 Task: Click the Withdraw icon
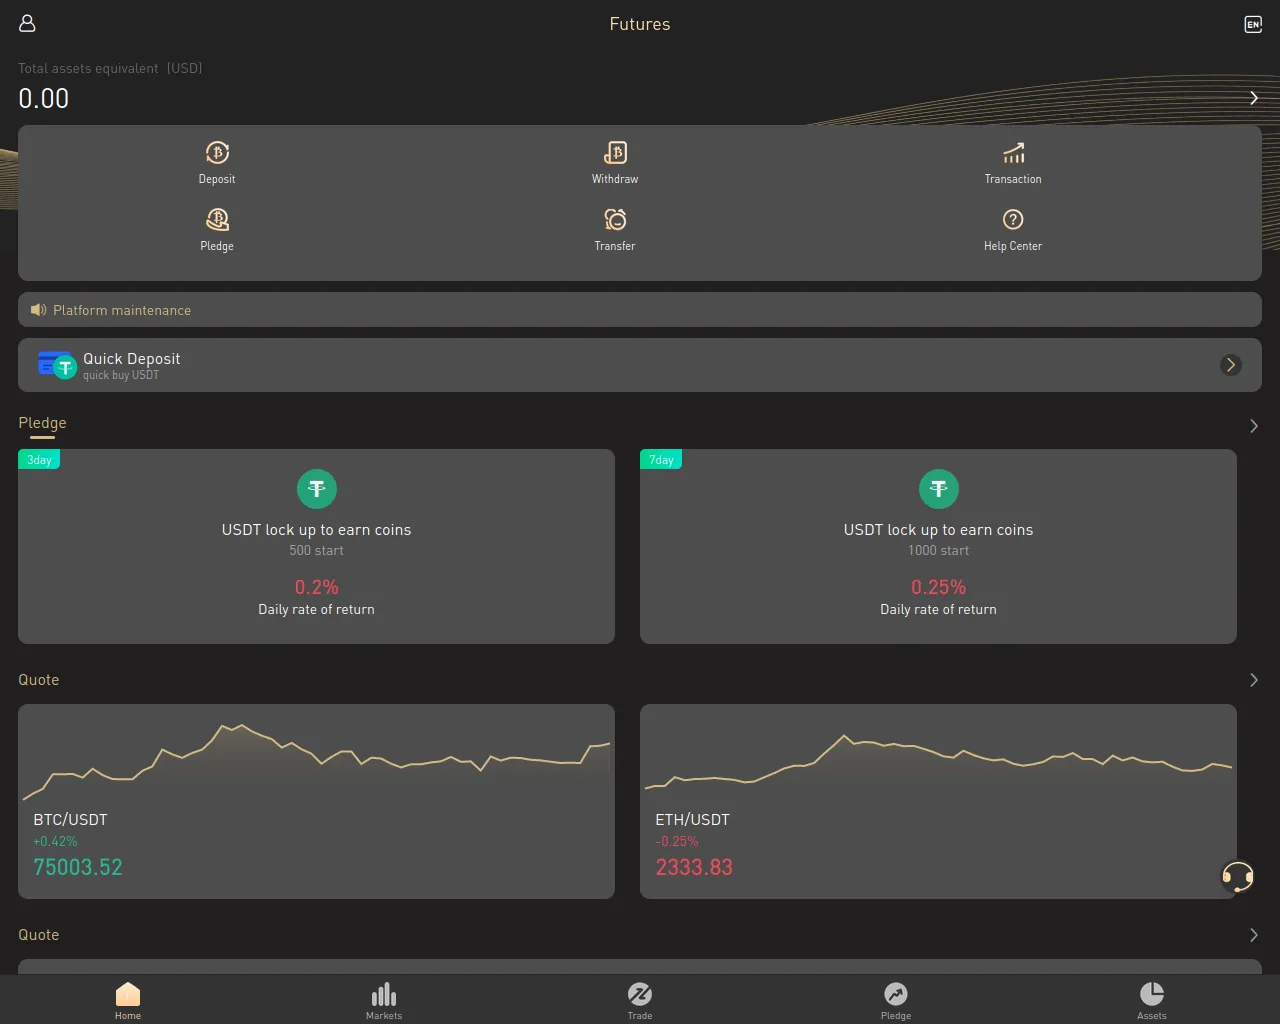(615, 153)
